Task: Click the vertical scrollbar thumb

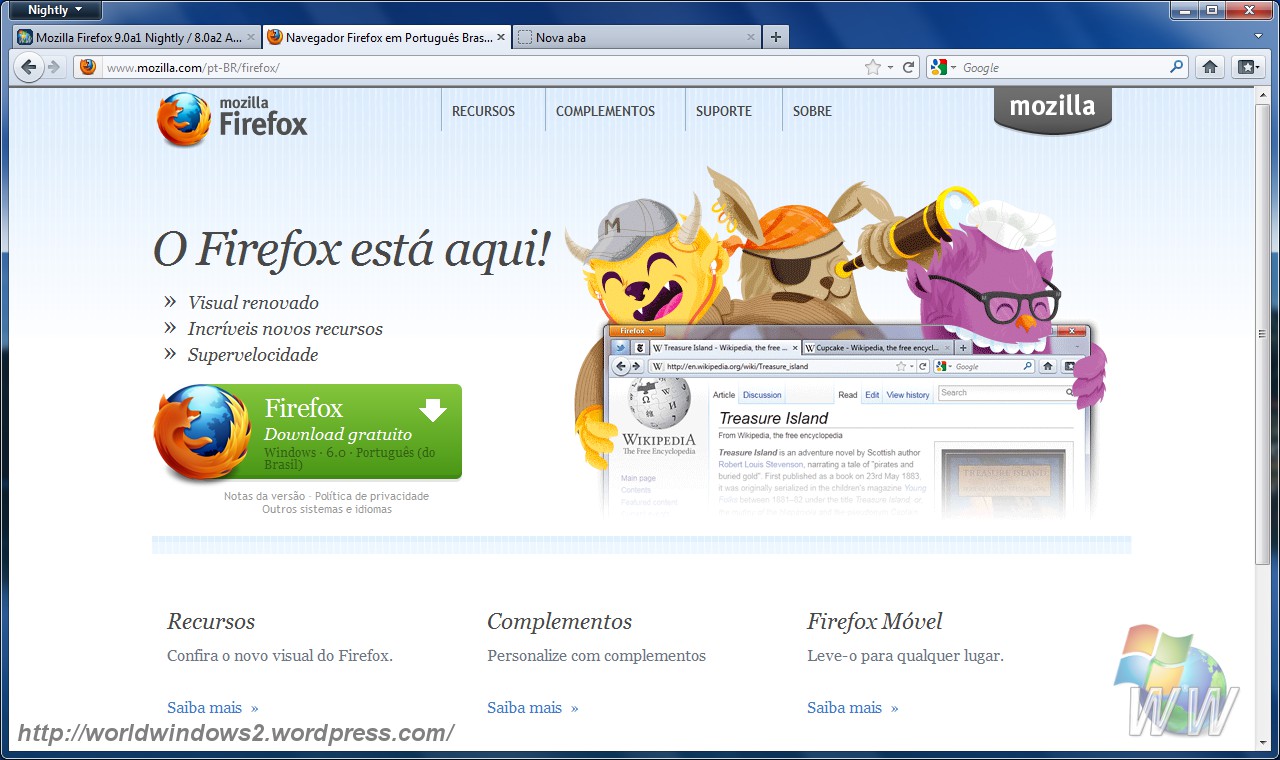Action: (x=1262, y=333)
